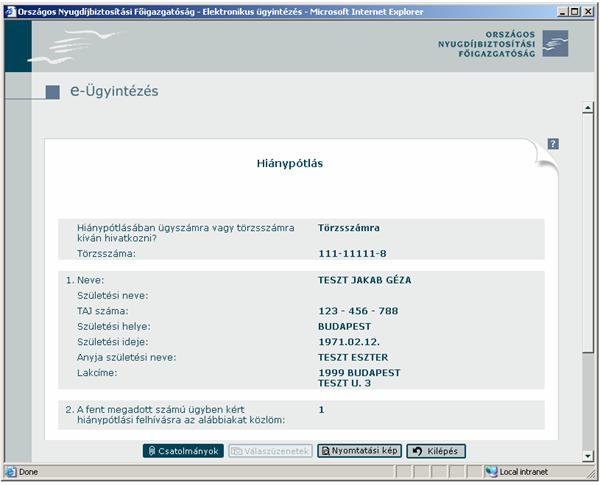Maximize the Internet Explorer window

pyautogui.click(x=574, y=12)
